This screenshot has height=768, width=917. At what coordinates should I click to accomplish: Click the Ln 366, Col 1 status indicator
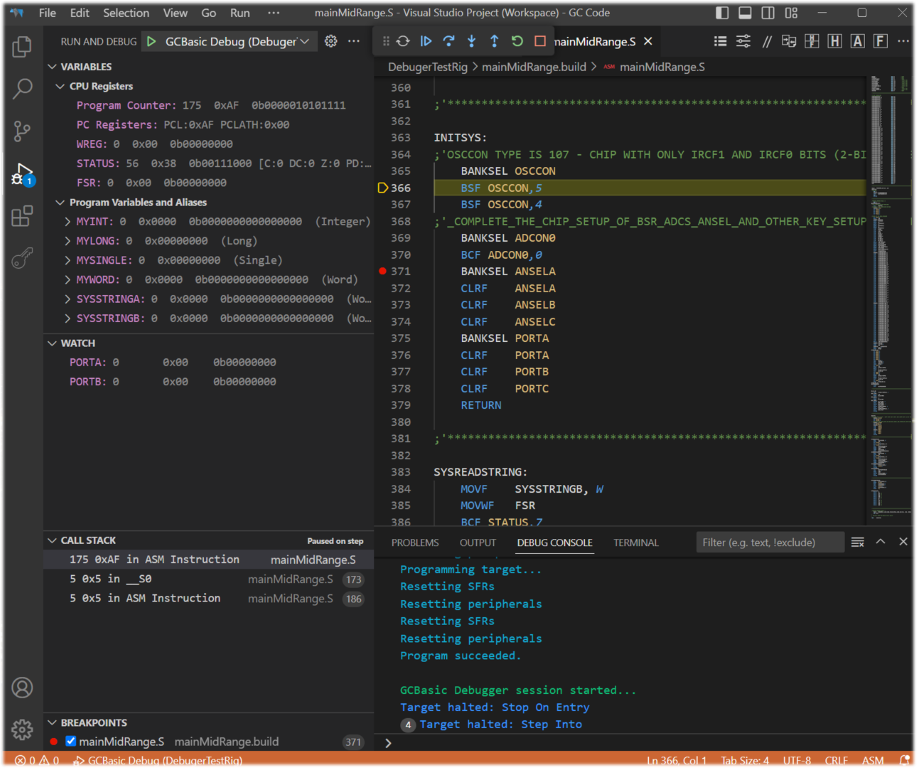676,761
